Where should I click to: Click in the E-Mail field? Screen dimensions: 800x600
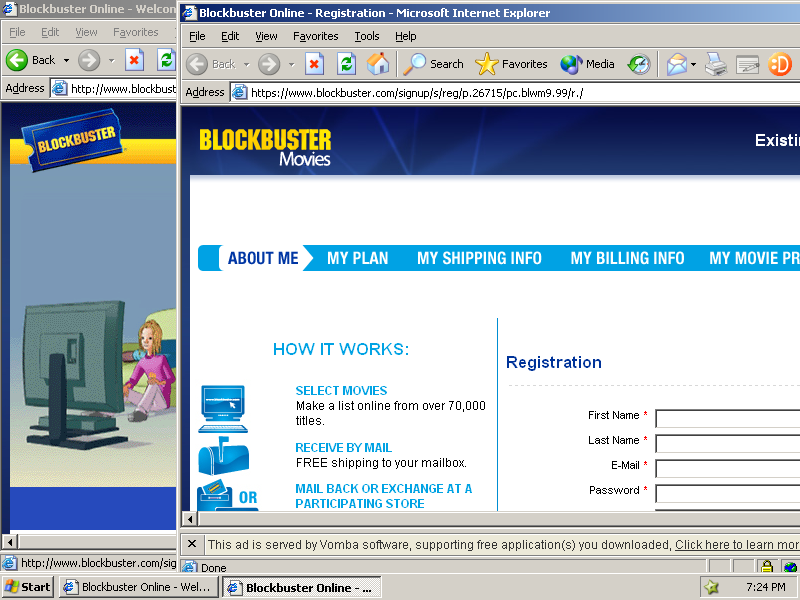(x=728, y=469)
